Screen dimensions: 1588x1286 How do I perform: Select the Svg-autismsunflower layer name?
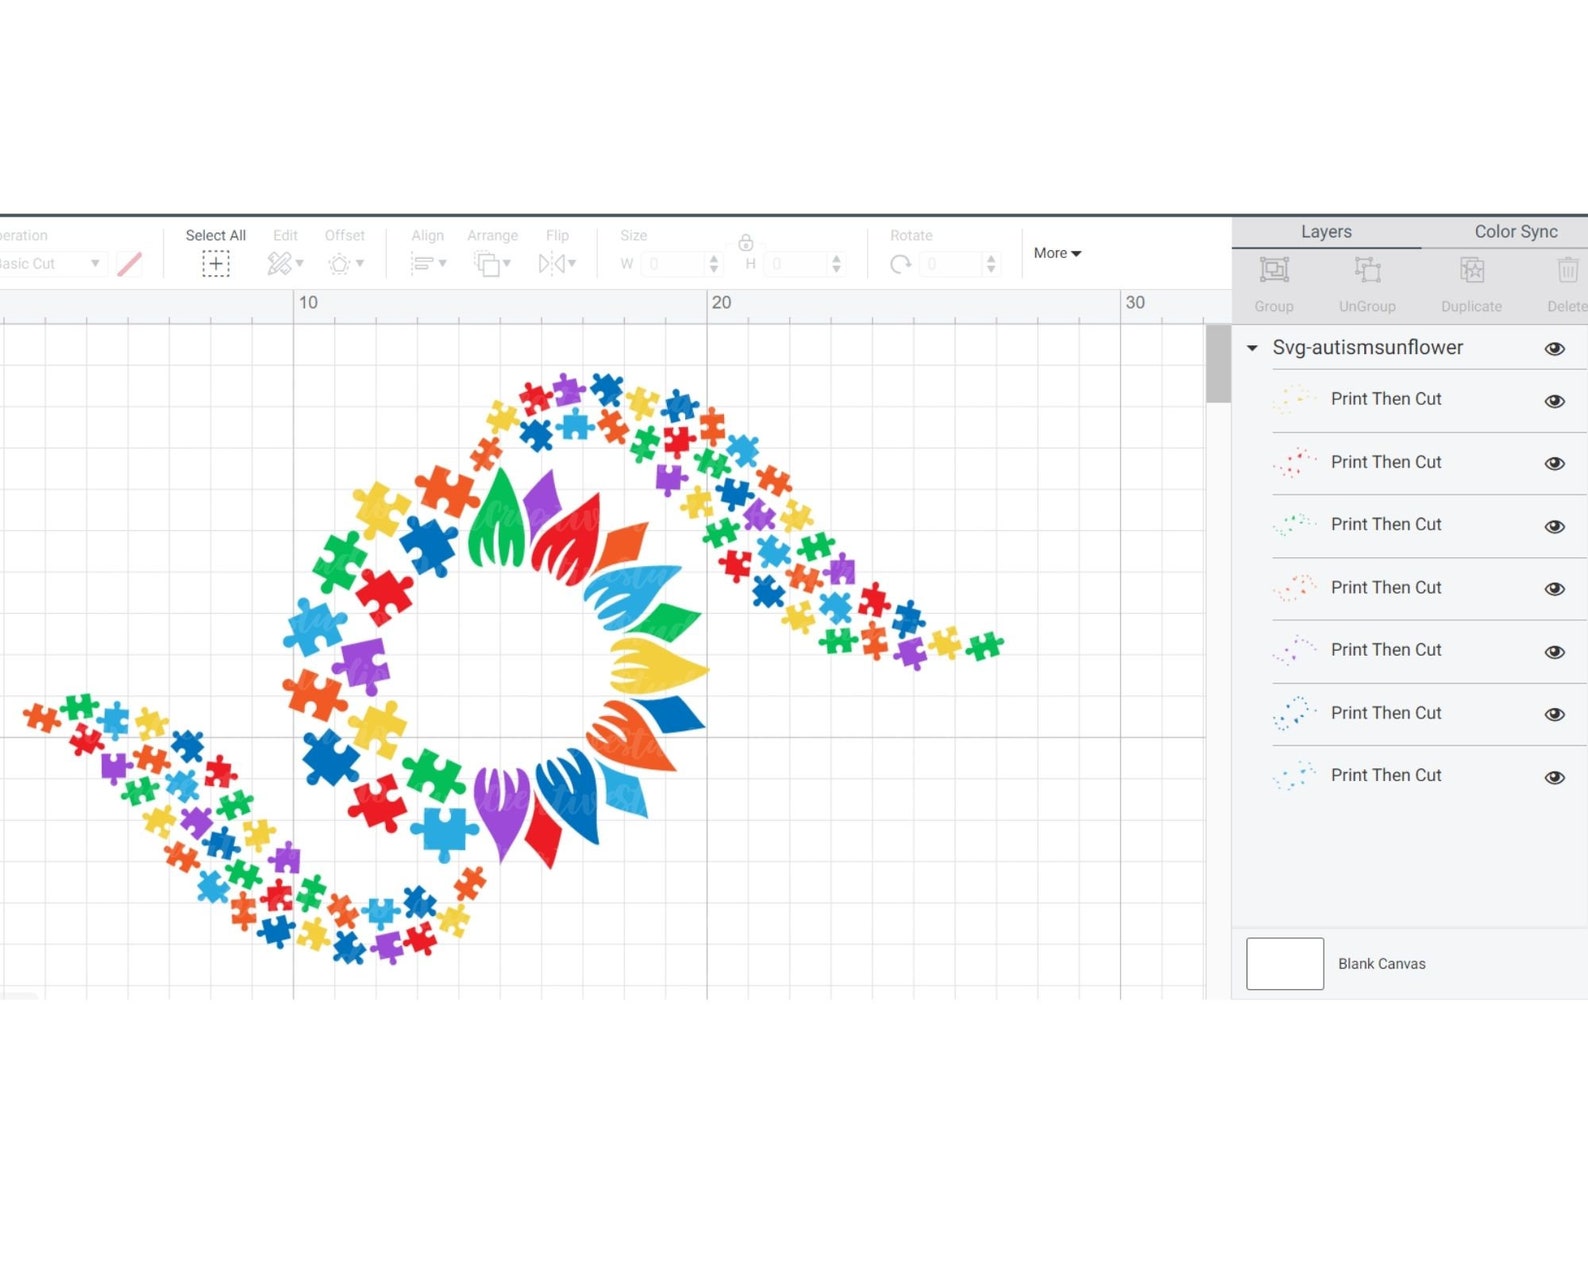tap(1367, 348)
